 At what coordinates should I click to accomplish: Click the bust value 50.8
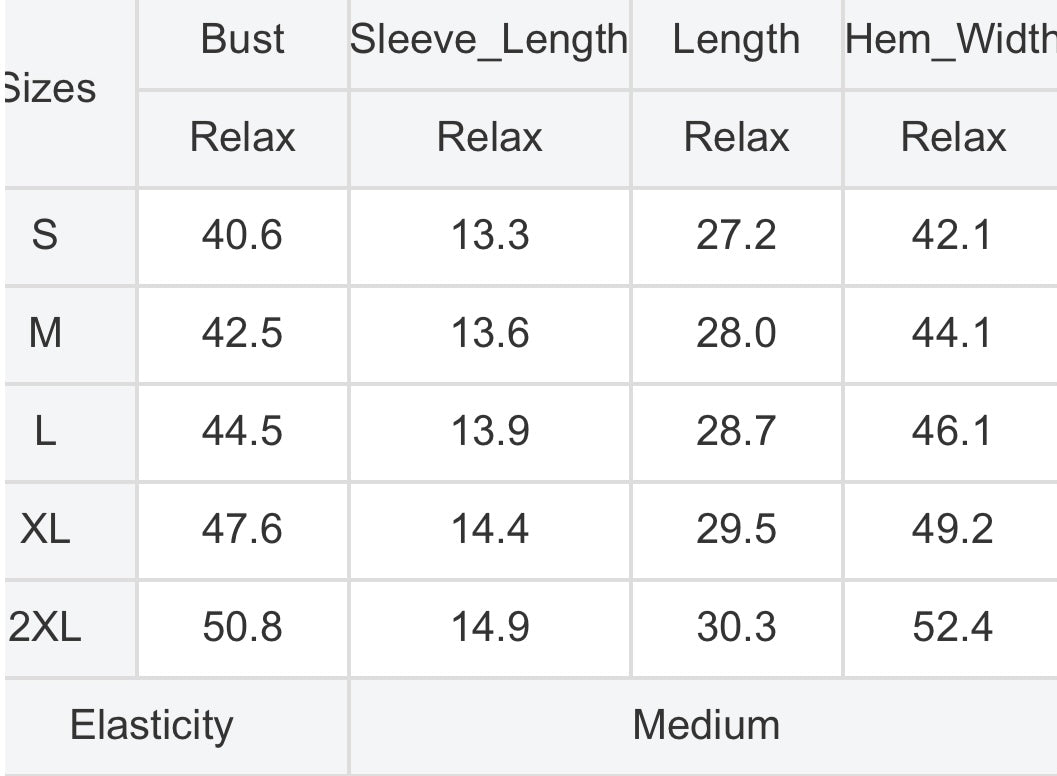coord(242,626)
